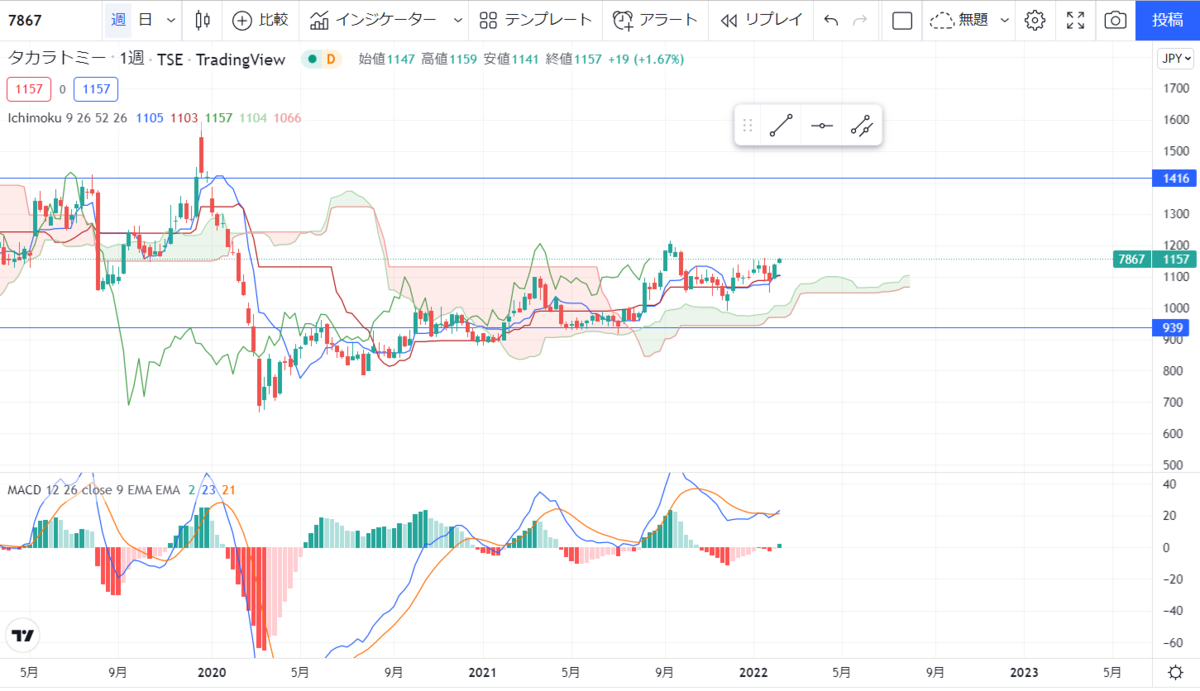Toggle fullscreen mode
1200x691 pixels.
[x=1076, y=20]
